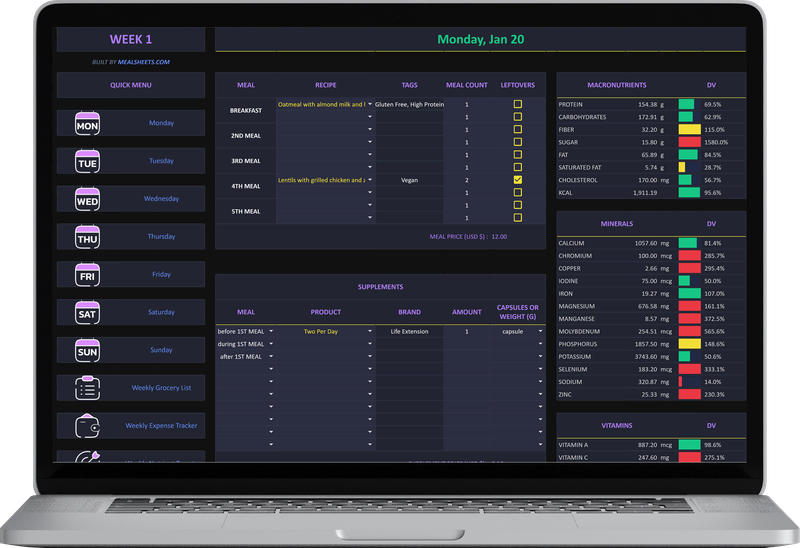Open Two Per Day product dropdown

tap(370, 331)
